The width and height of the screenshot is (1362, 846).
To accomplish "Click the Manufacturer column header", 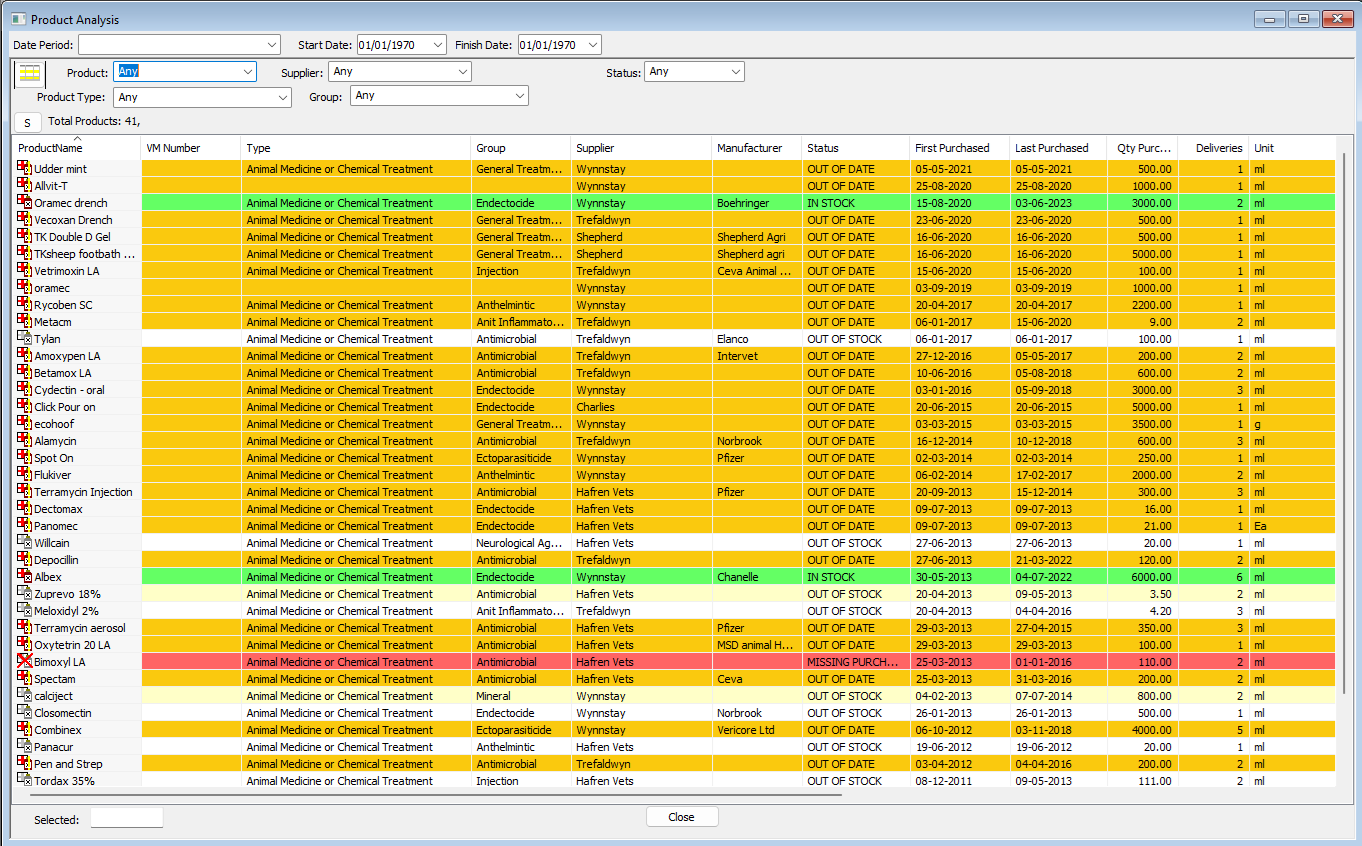I will coord(757,148).
